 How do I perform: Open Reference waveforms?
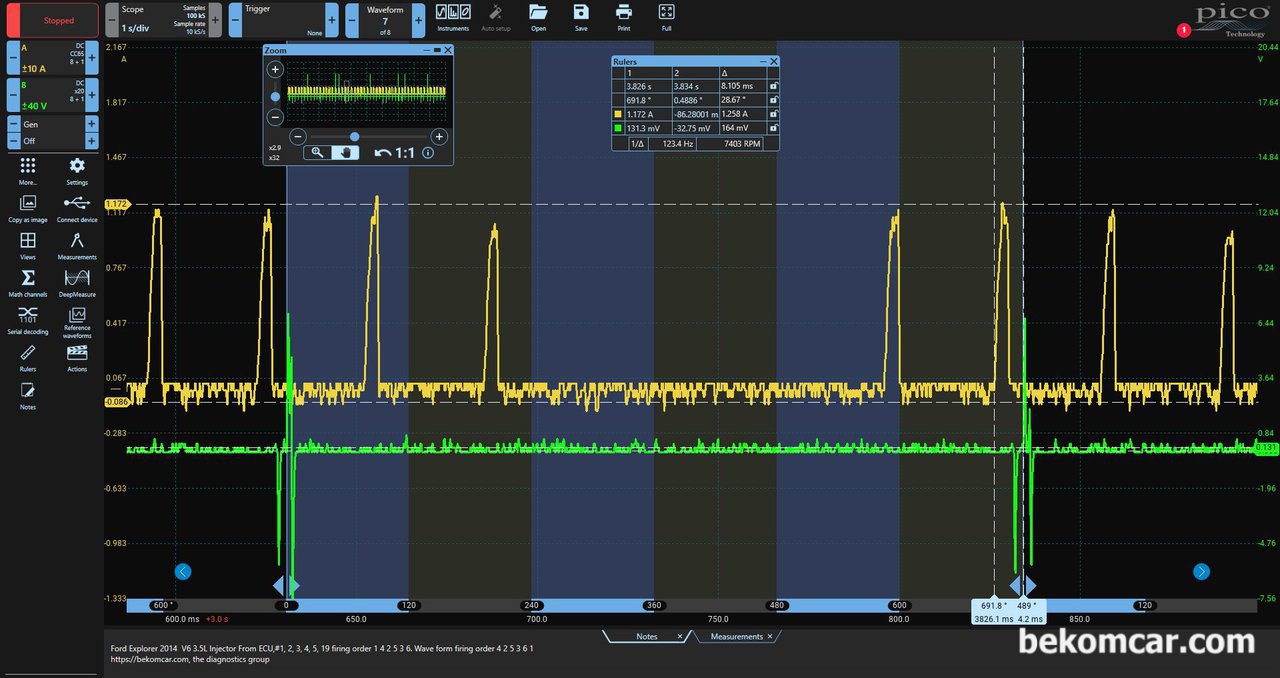(x=77, y=322)
